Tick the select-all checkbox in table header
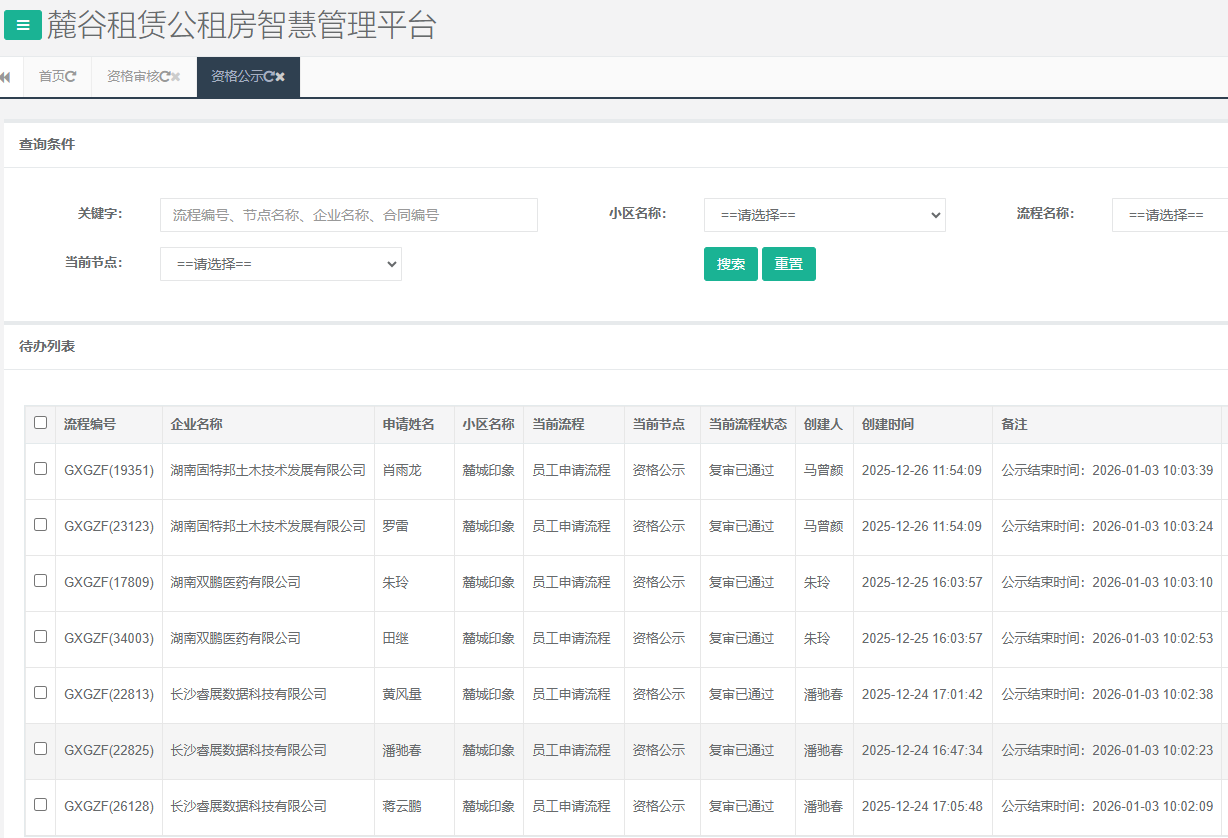This screenshot has height=838, width=1228. coord(41,423)
